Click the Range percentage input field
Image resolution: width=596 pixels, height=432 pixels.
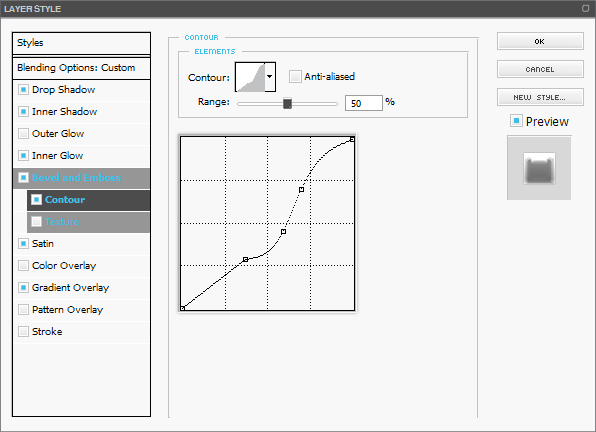tap(363, 103)
